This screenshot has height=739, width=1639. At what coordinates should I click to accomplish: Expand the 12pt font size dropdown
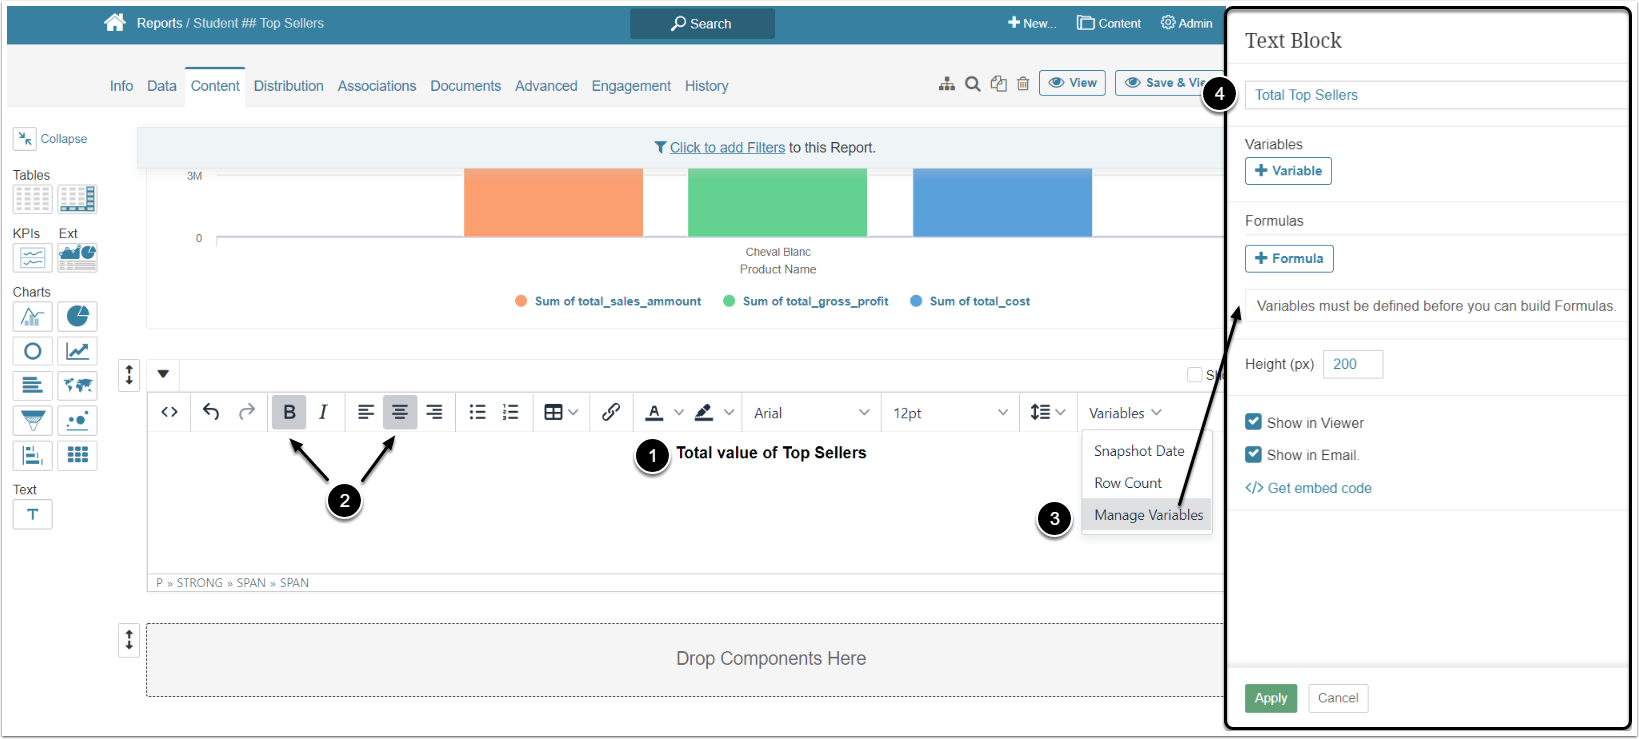[950, 413]
